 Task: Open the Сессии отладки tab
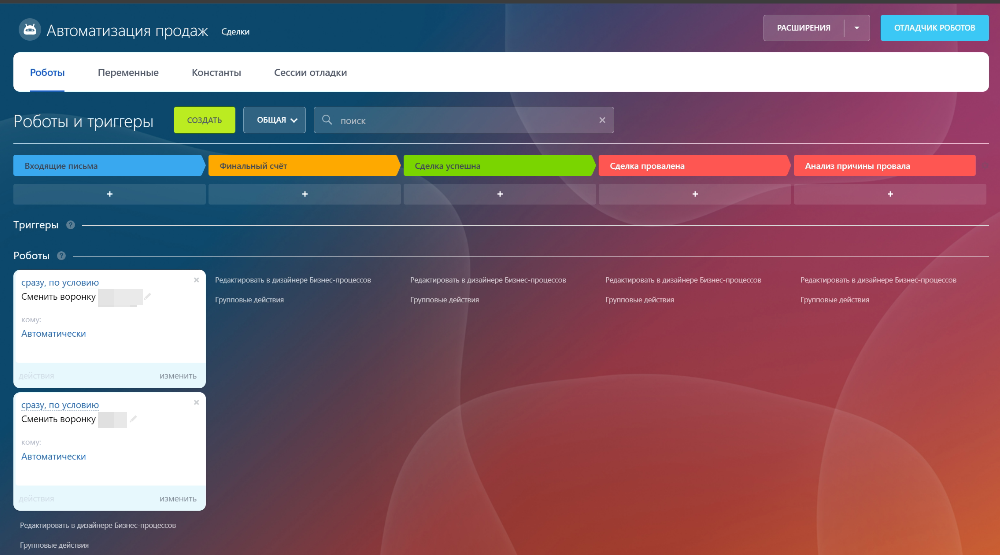(x=310, y=73)
